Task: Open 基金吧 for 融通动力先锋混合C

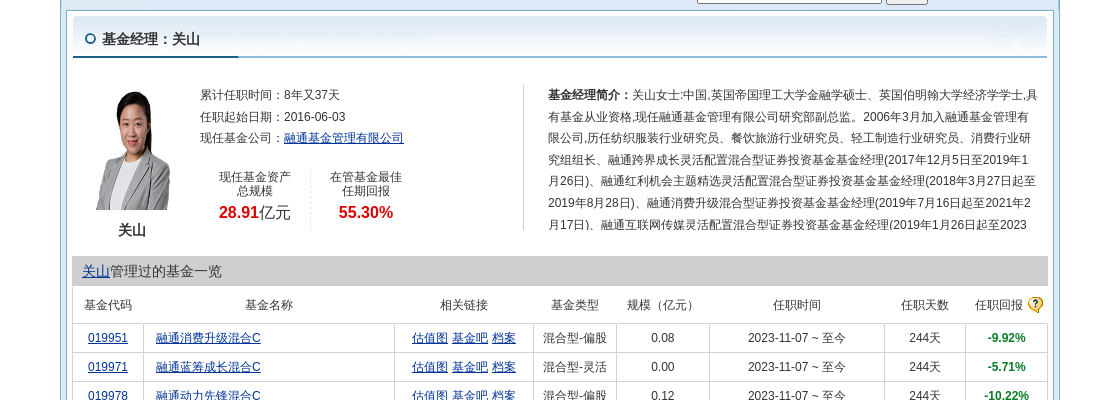Action: (469, 395)
